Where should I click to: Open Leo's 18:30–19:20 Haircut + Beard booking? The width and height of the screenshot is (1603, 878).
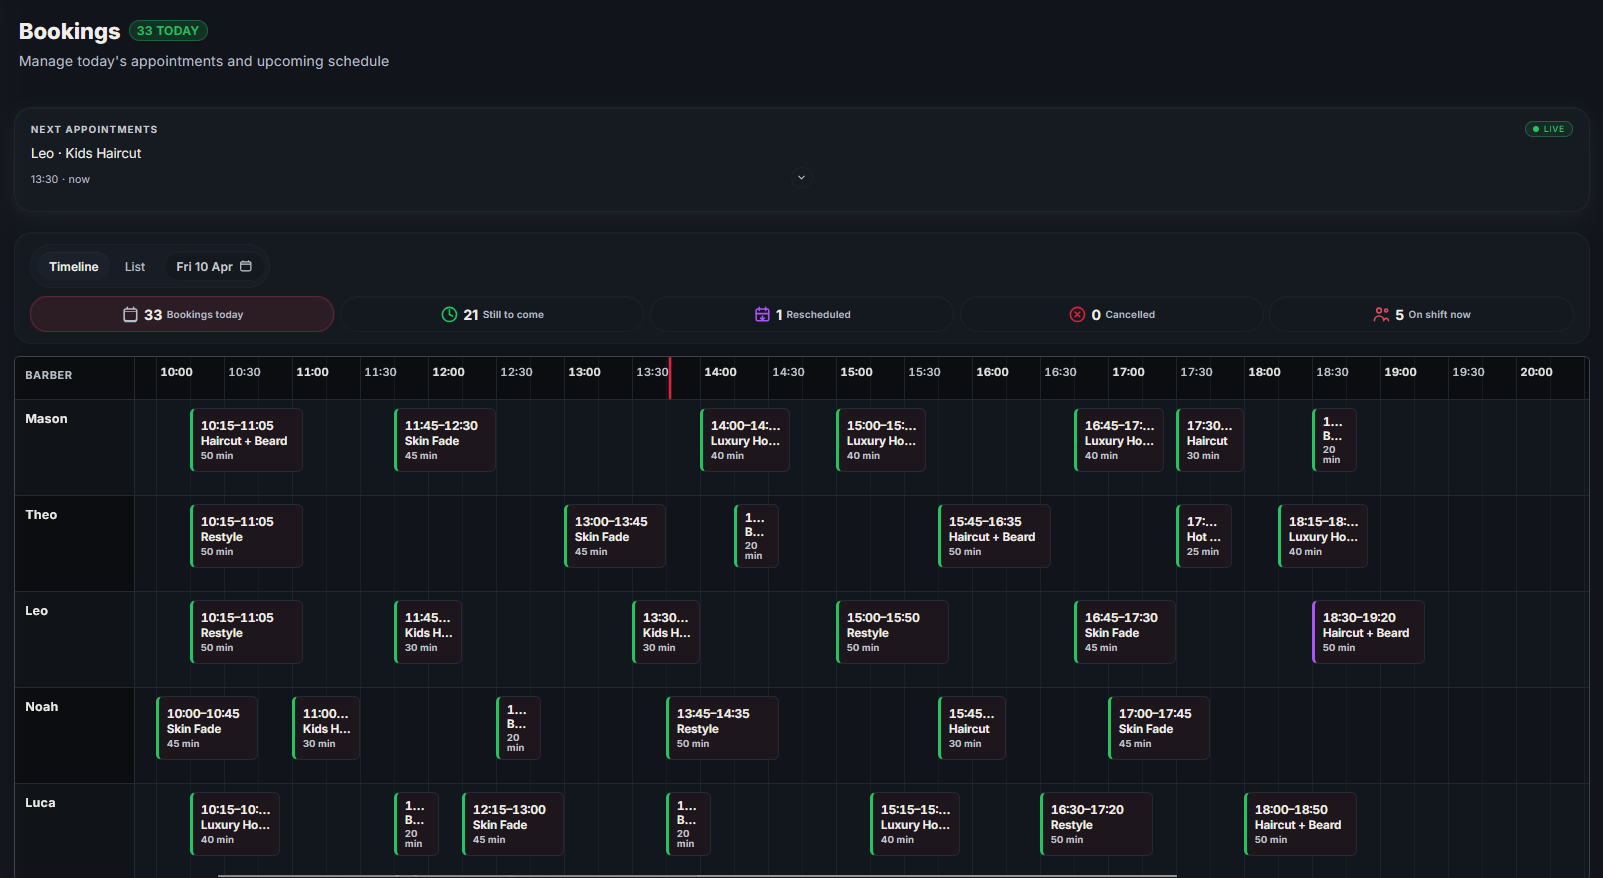click(x=1368, y=632)
